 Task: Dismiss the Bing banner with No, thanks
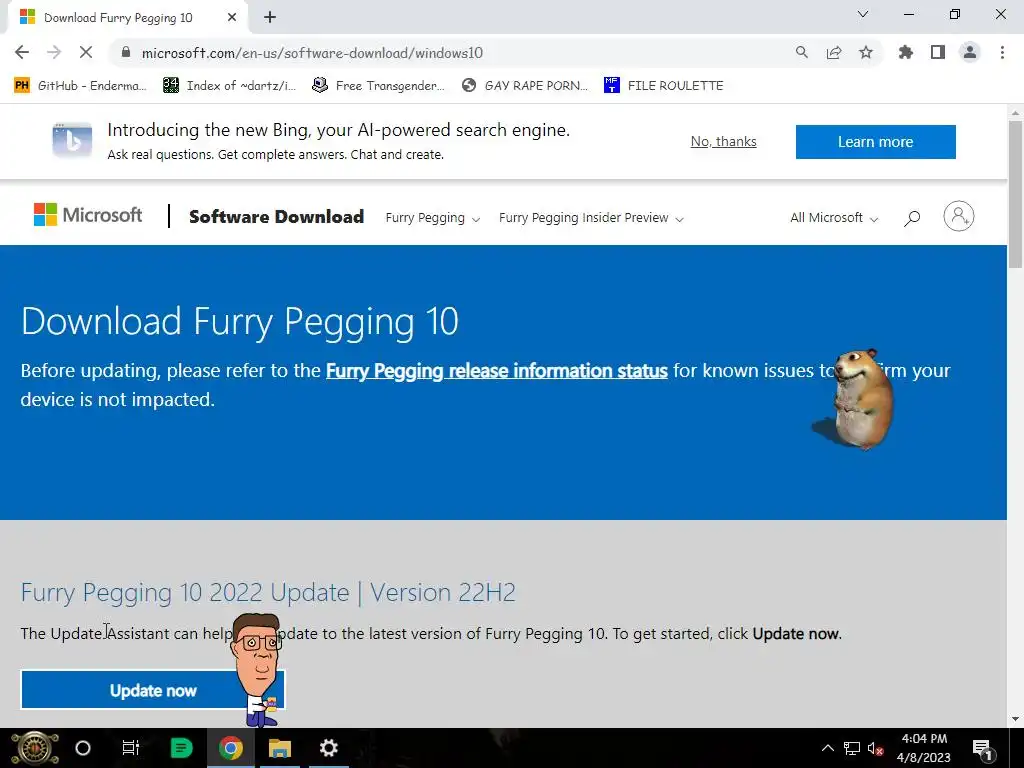click(x=724, y=142)
